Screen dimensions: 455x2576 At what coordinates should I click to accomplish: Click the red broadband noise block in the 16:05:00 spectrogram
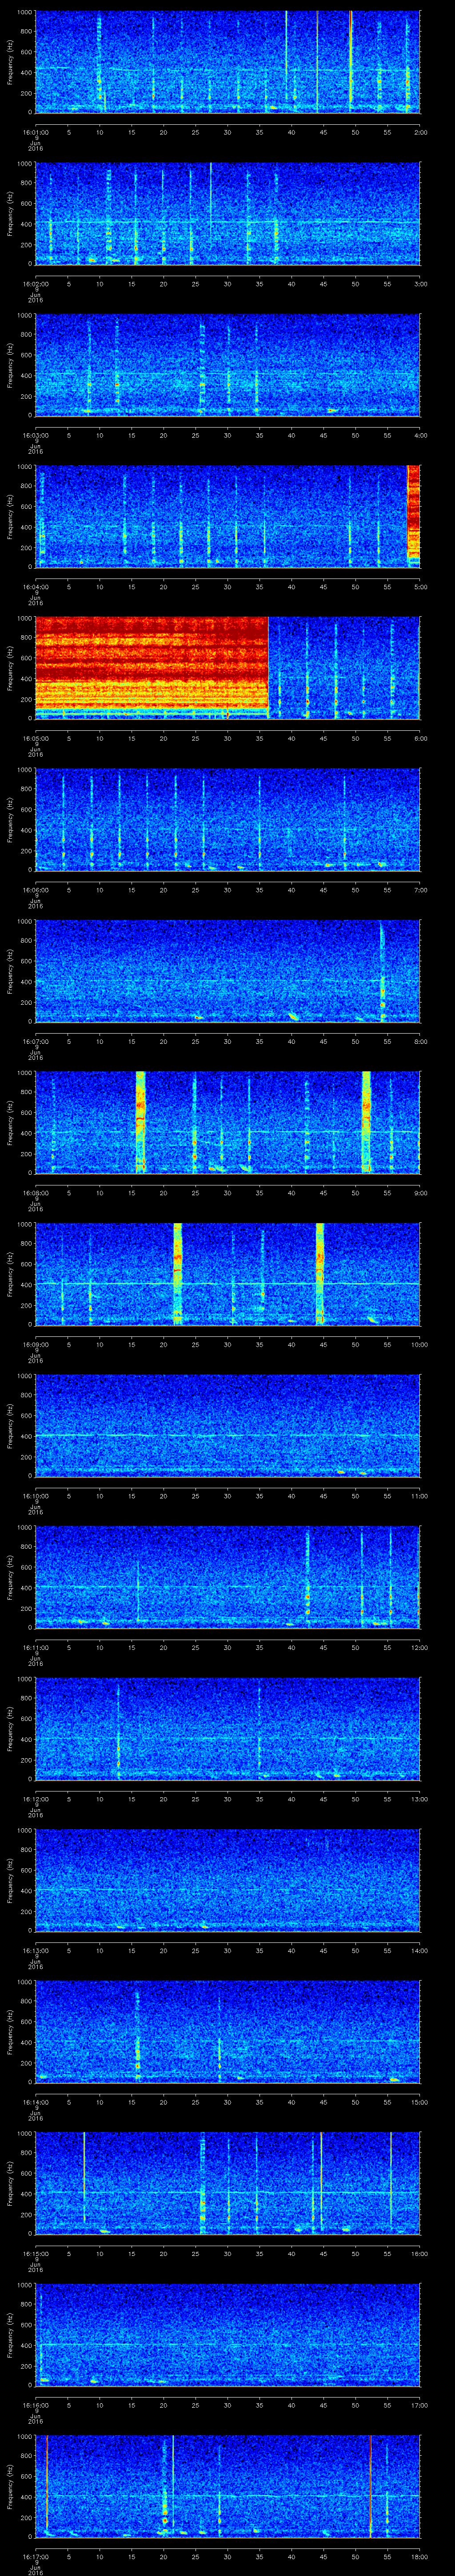(152, 668)
